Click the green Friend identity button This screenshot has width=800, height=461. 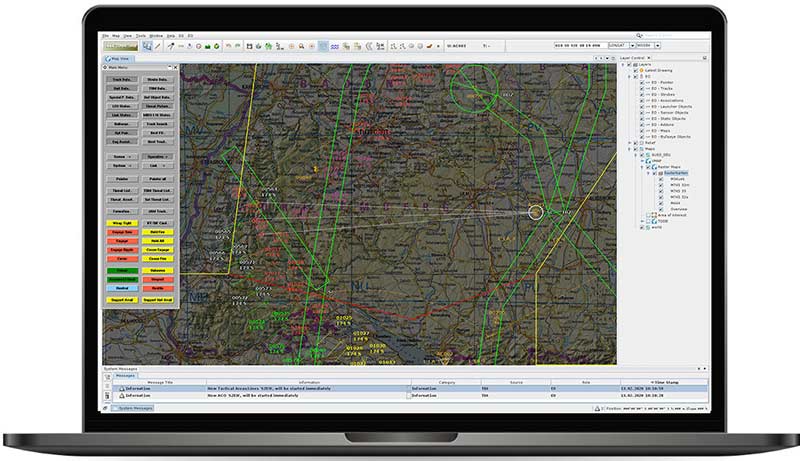coord(122,270)
